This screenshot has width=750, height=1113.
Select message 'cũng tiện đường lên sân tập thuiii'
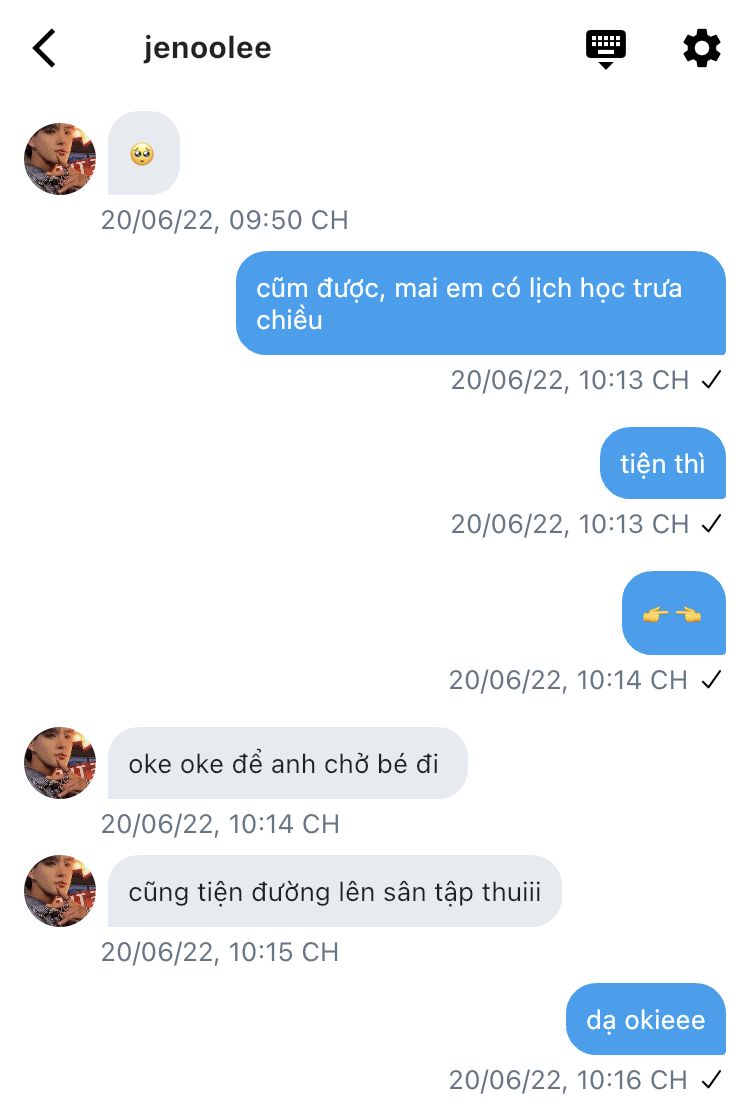point(334,891)
